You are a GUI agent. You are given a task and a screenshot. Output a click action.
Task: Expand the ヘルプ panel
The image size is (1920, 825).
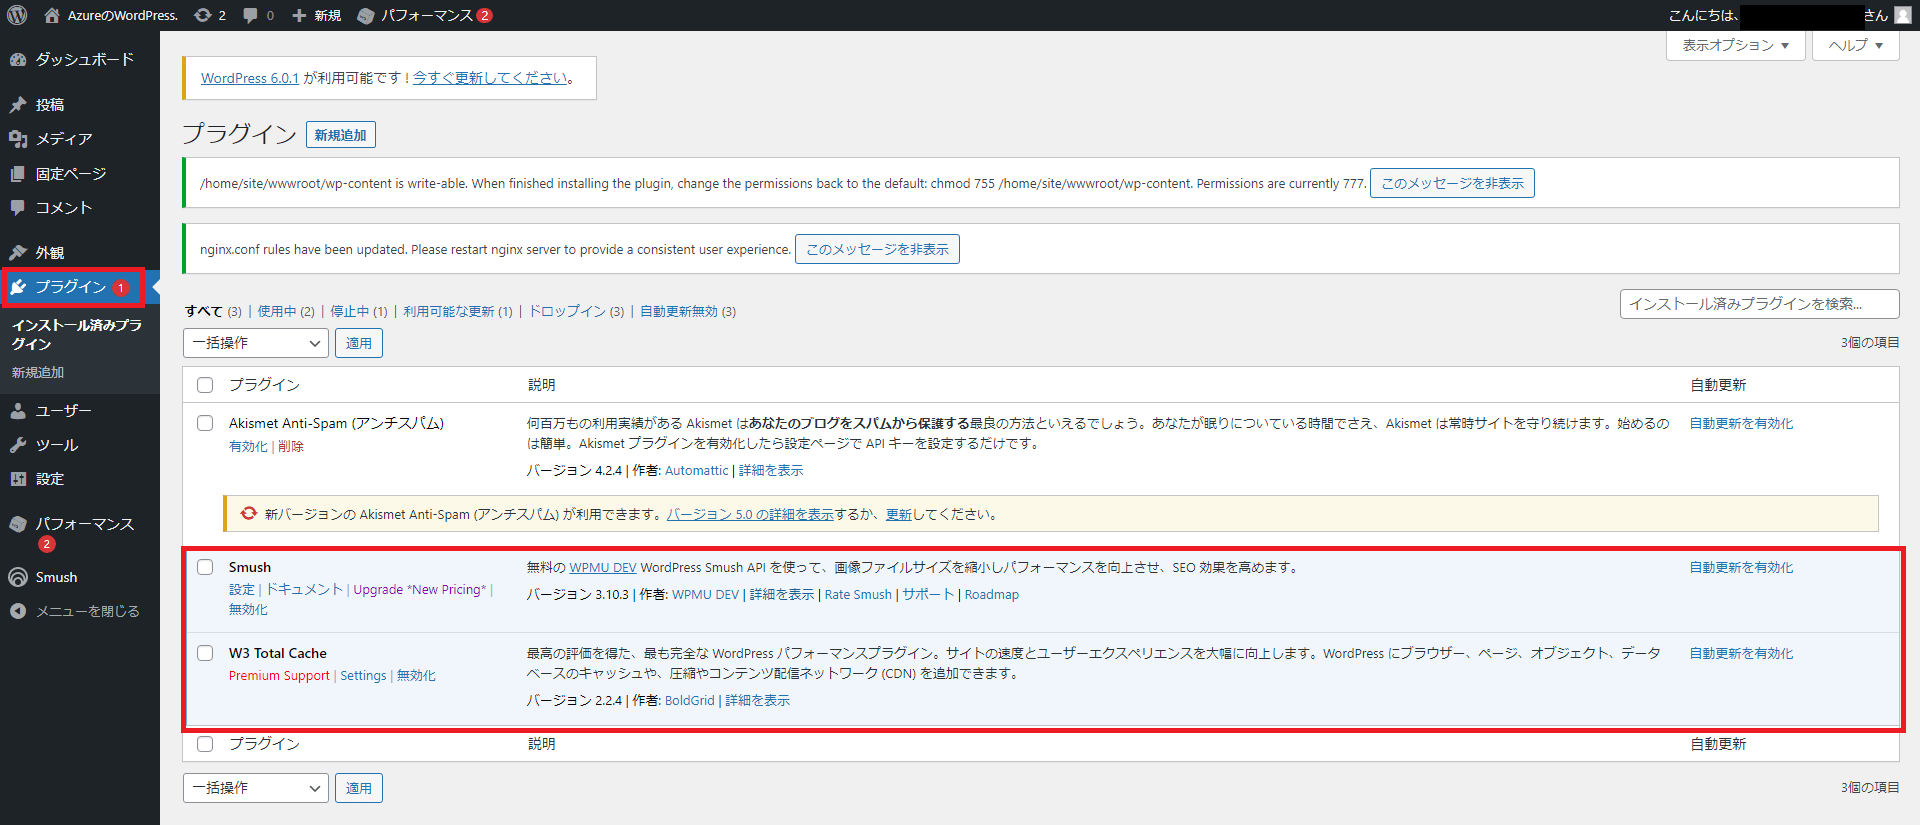[1855, 45]
